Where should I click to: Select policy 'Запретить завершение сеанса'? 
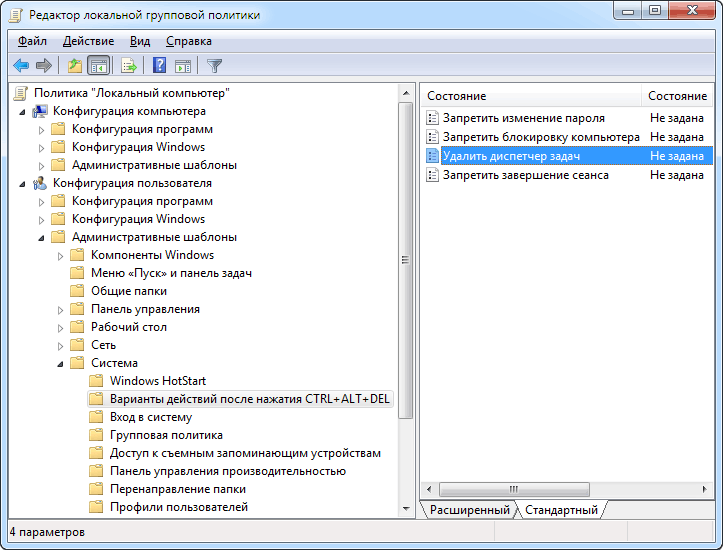526,175
